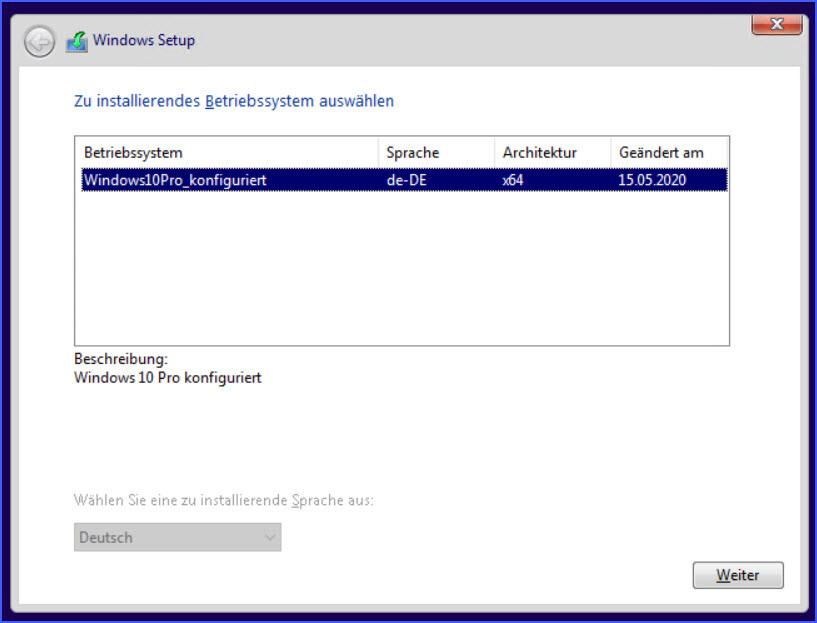Click the Windows Setup icon
817x623 pixels.
77,42
